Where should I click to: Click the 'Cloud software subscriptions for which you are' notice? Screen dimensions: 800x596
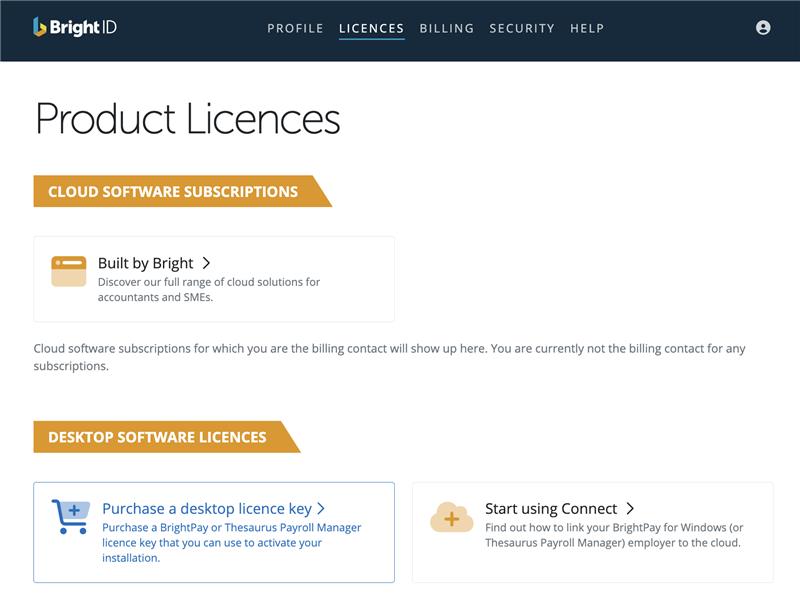pos(389,357)
